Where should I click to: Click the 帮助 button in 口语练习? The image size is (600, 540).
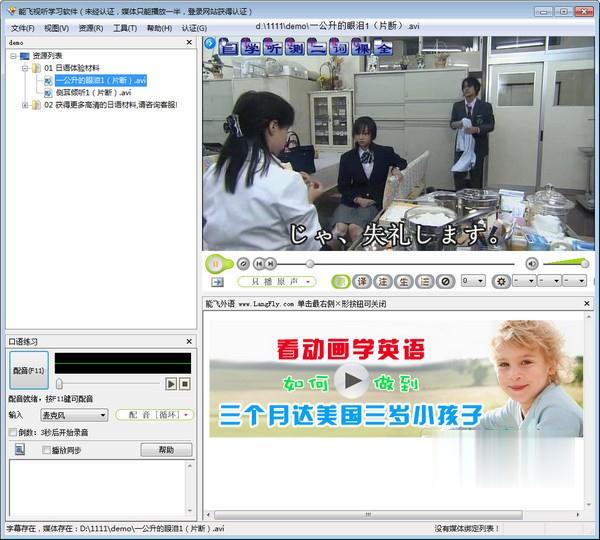click(x=166, y=450)
